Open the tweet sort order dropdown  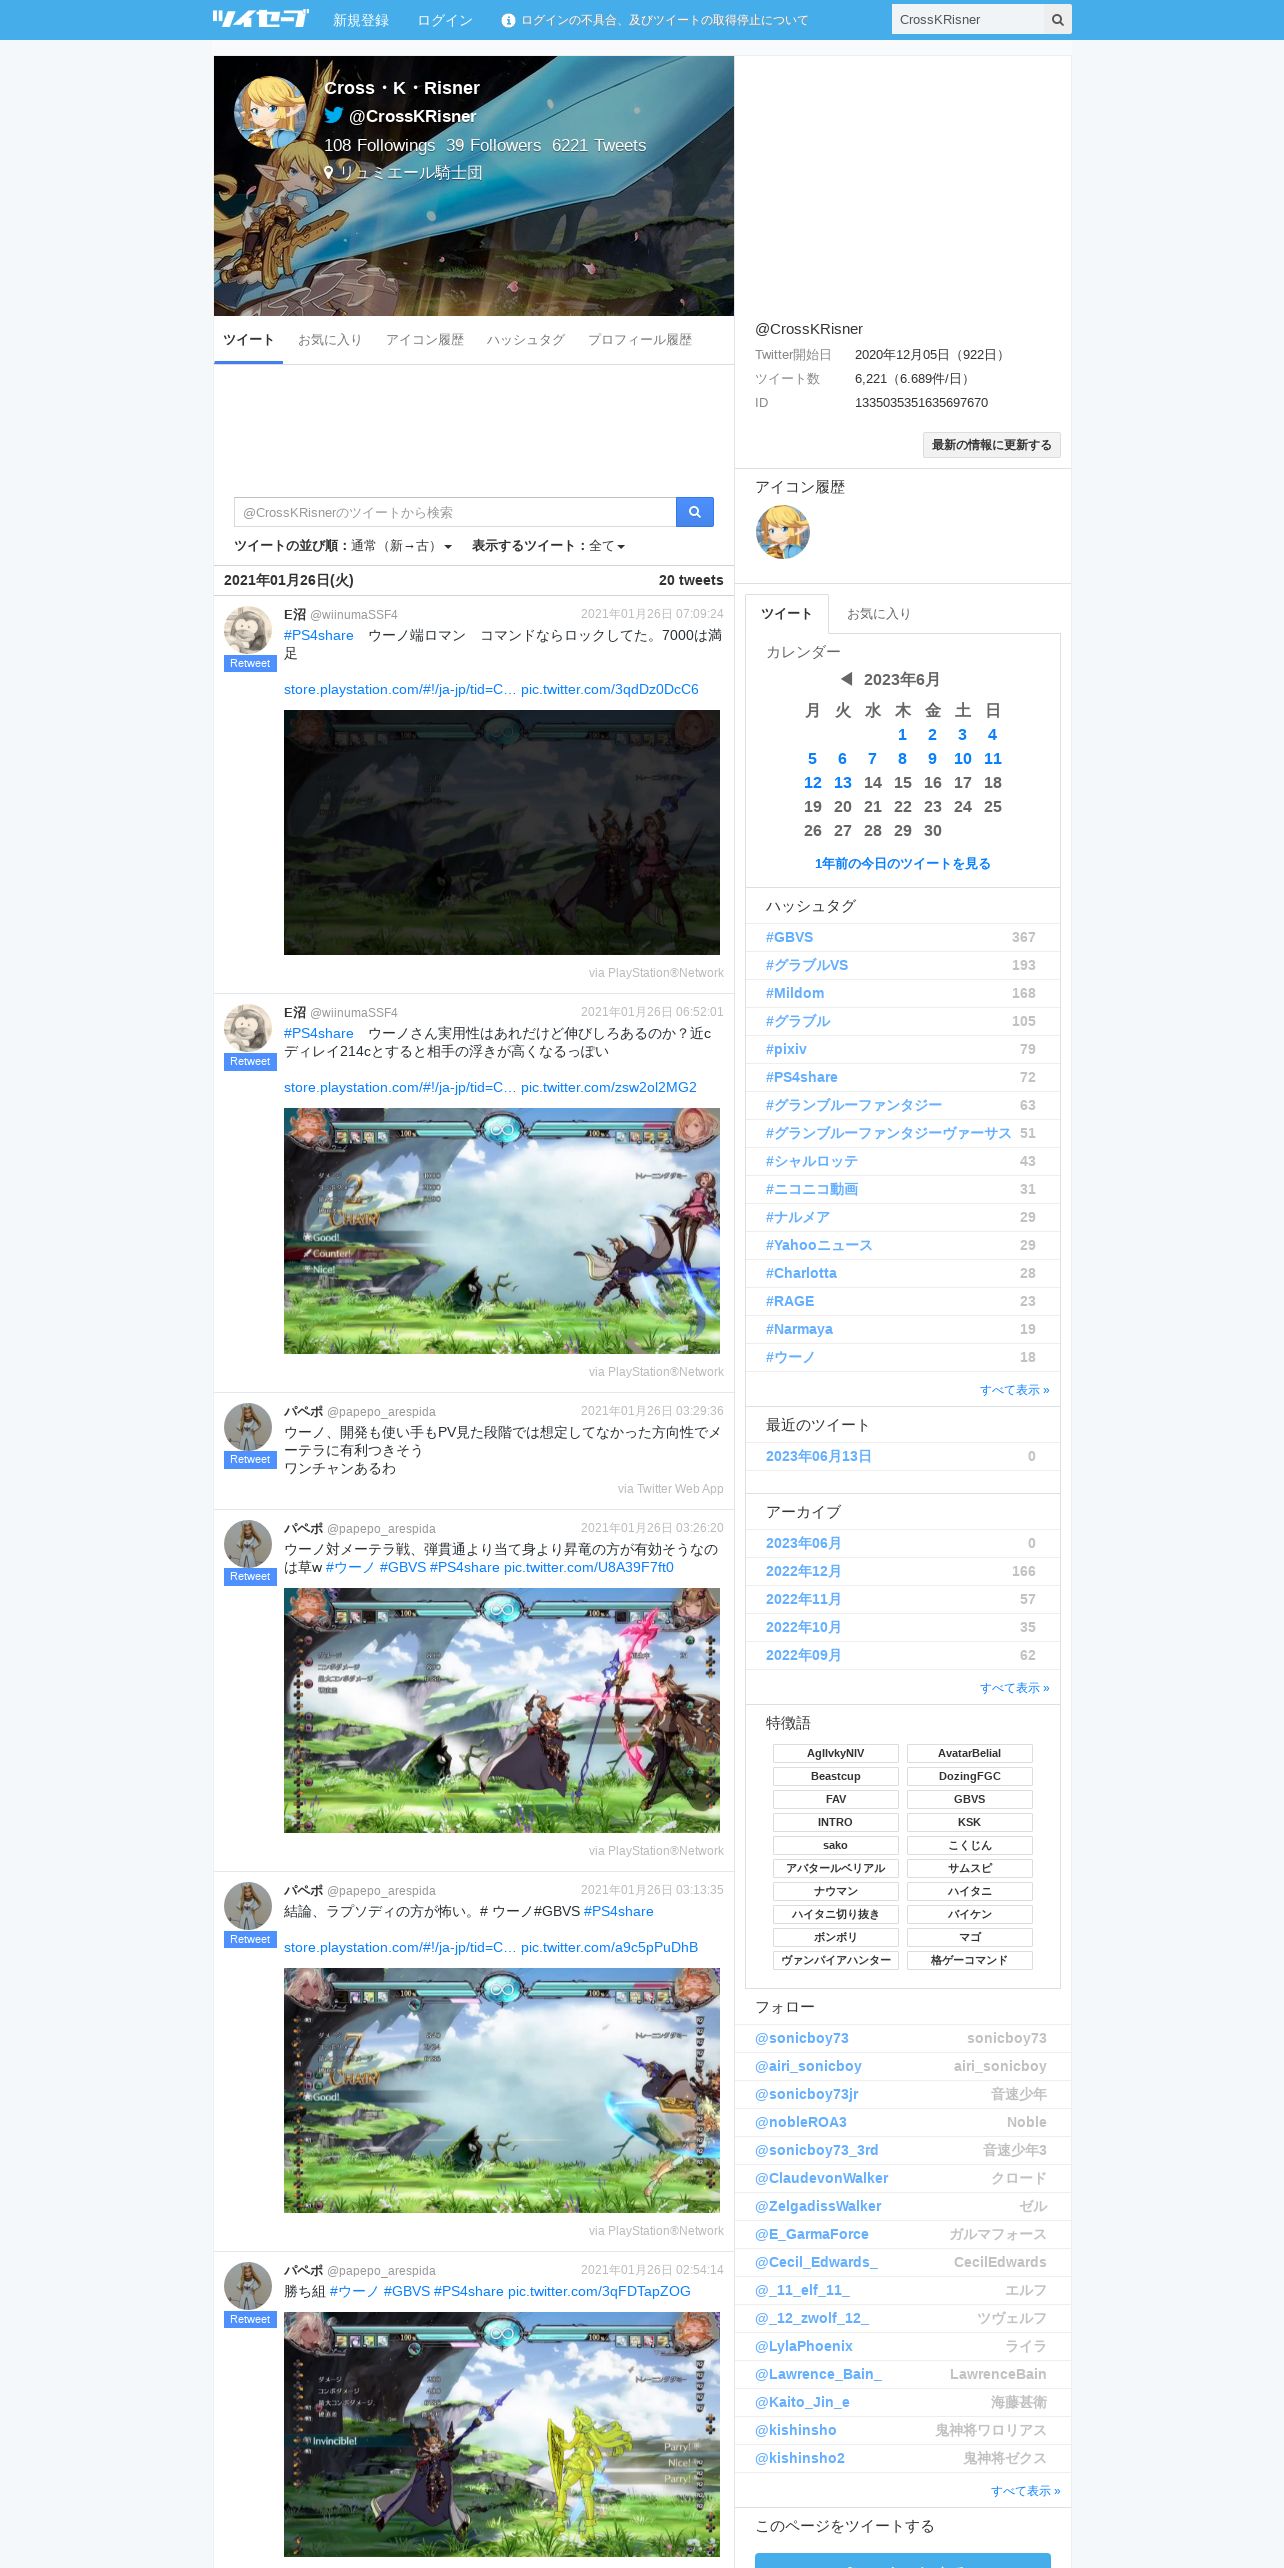point(401,546)
